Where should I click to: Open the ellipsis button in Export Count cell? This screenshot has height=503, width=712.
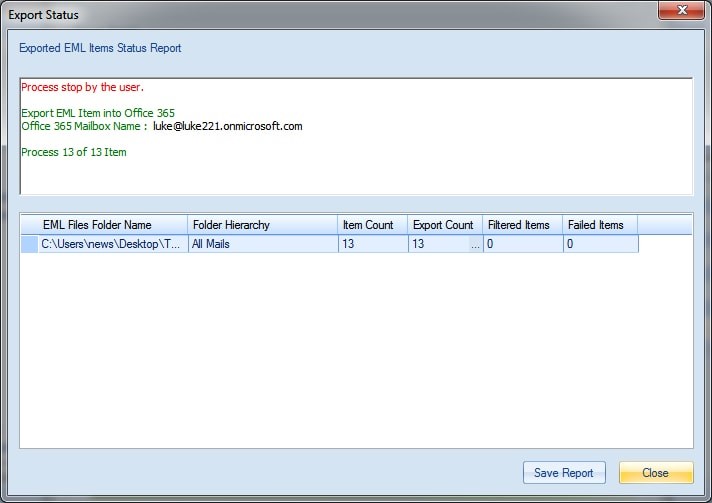click(x=475, y=245)
